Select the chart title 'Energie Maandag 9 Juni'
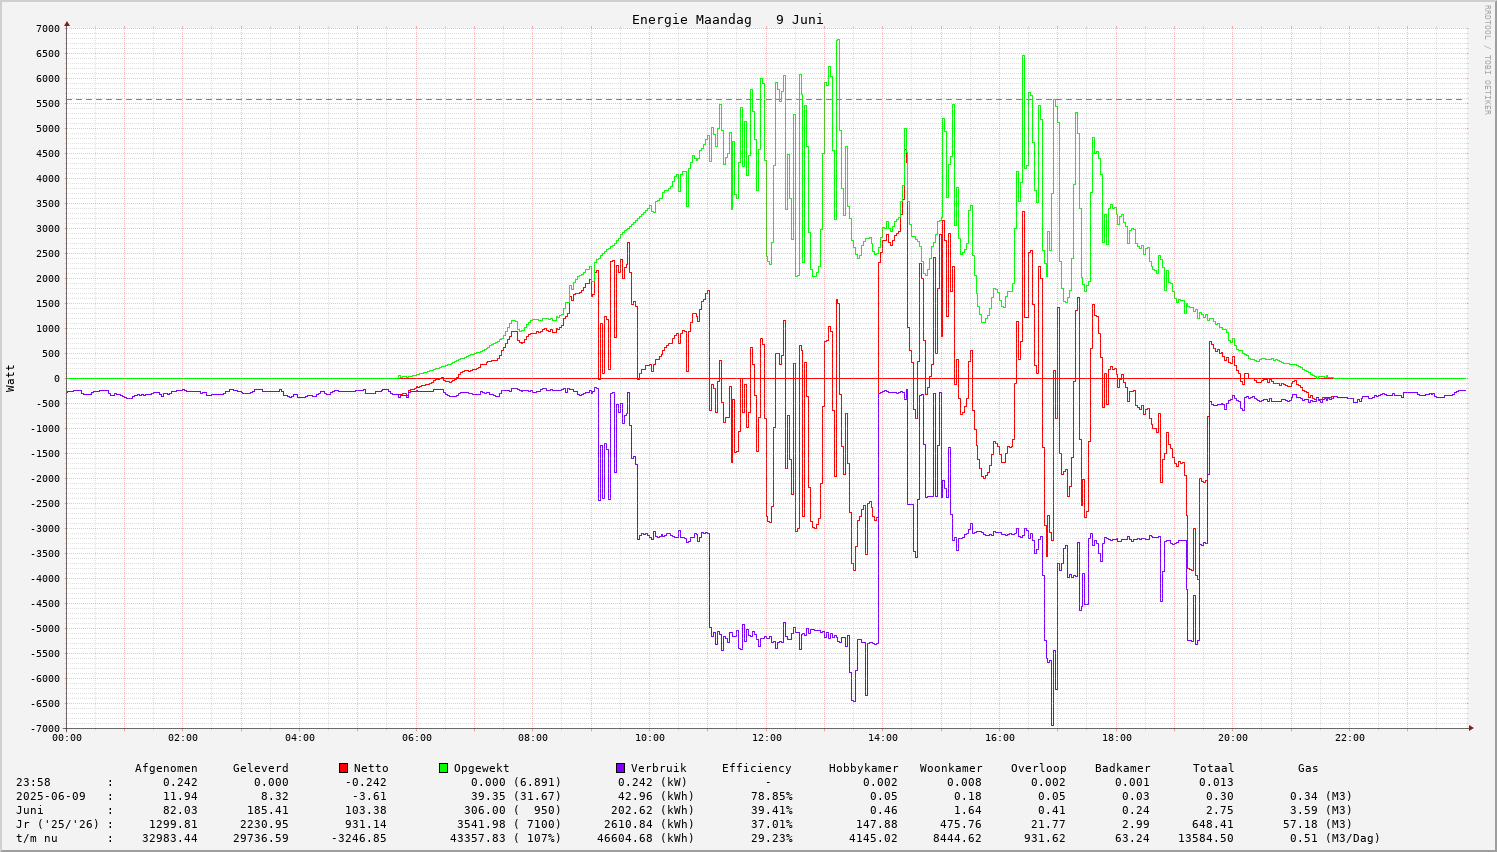Viewport: 1497px width, 852px height. (727, 20)
